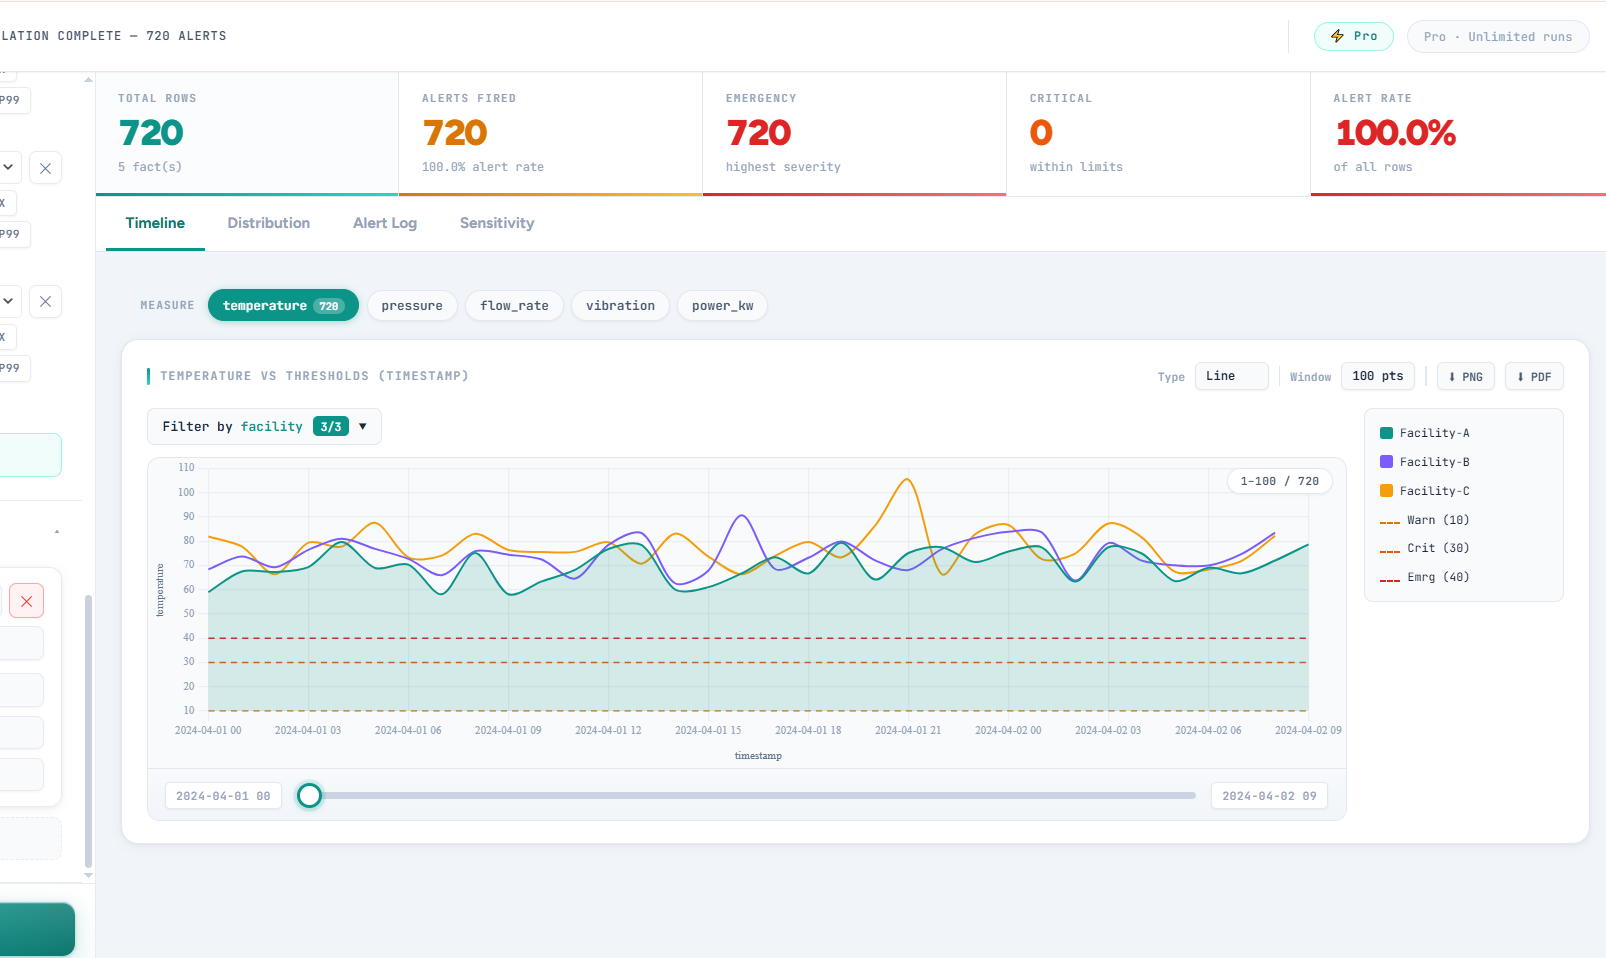Screen dimensions: 1606x958
Task: Click the red X delete icon in the left panel
Action: pos(26,601)
